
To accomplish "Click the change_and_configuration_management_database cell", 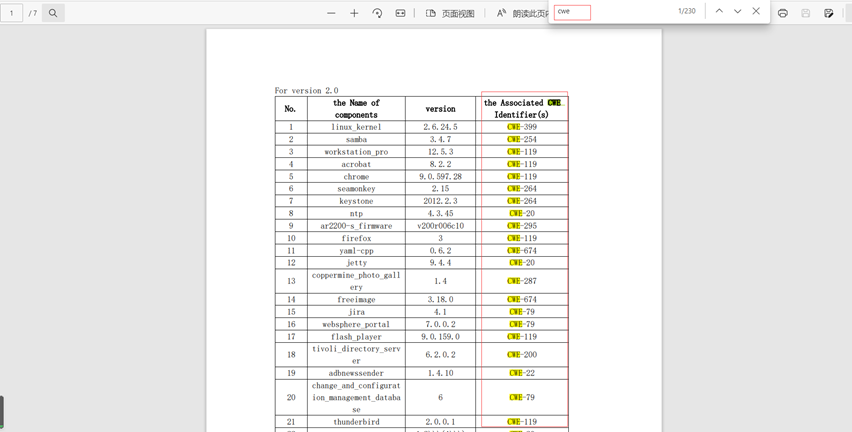I will 356,398.
